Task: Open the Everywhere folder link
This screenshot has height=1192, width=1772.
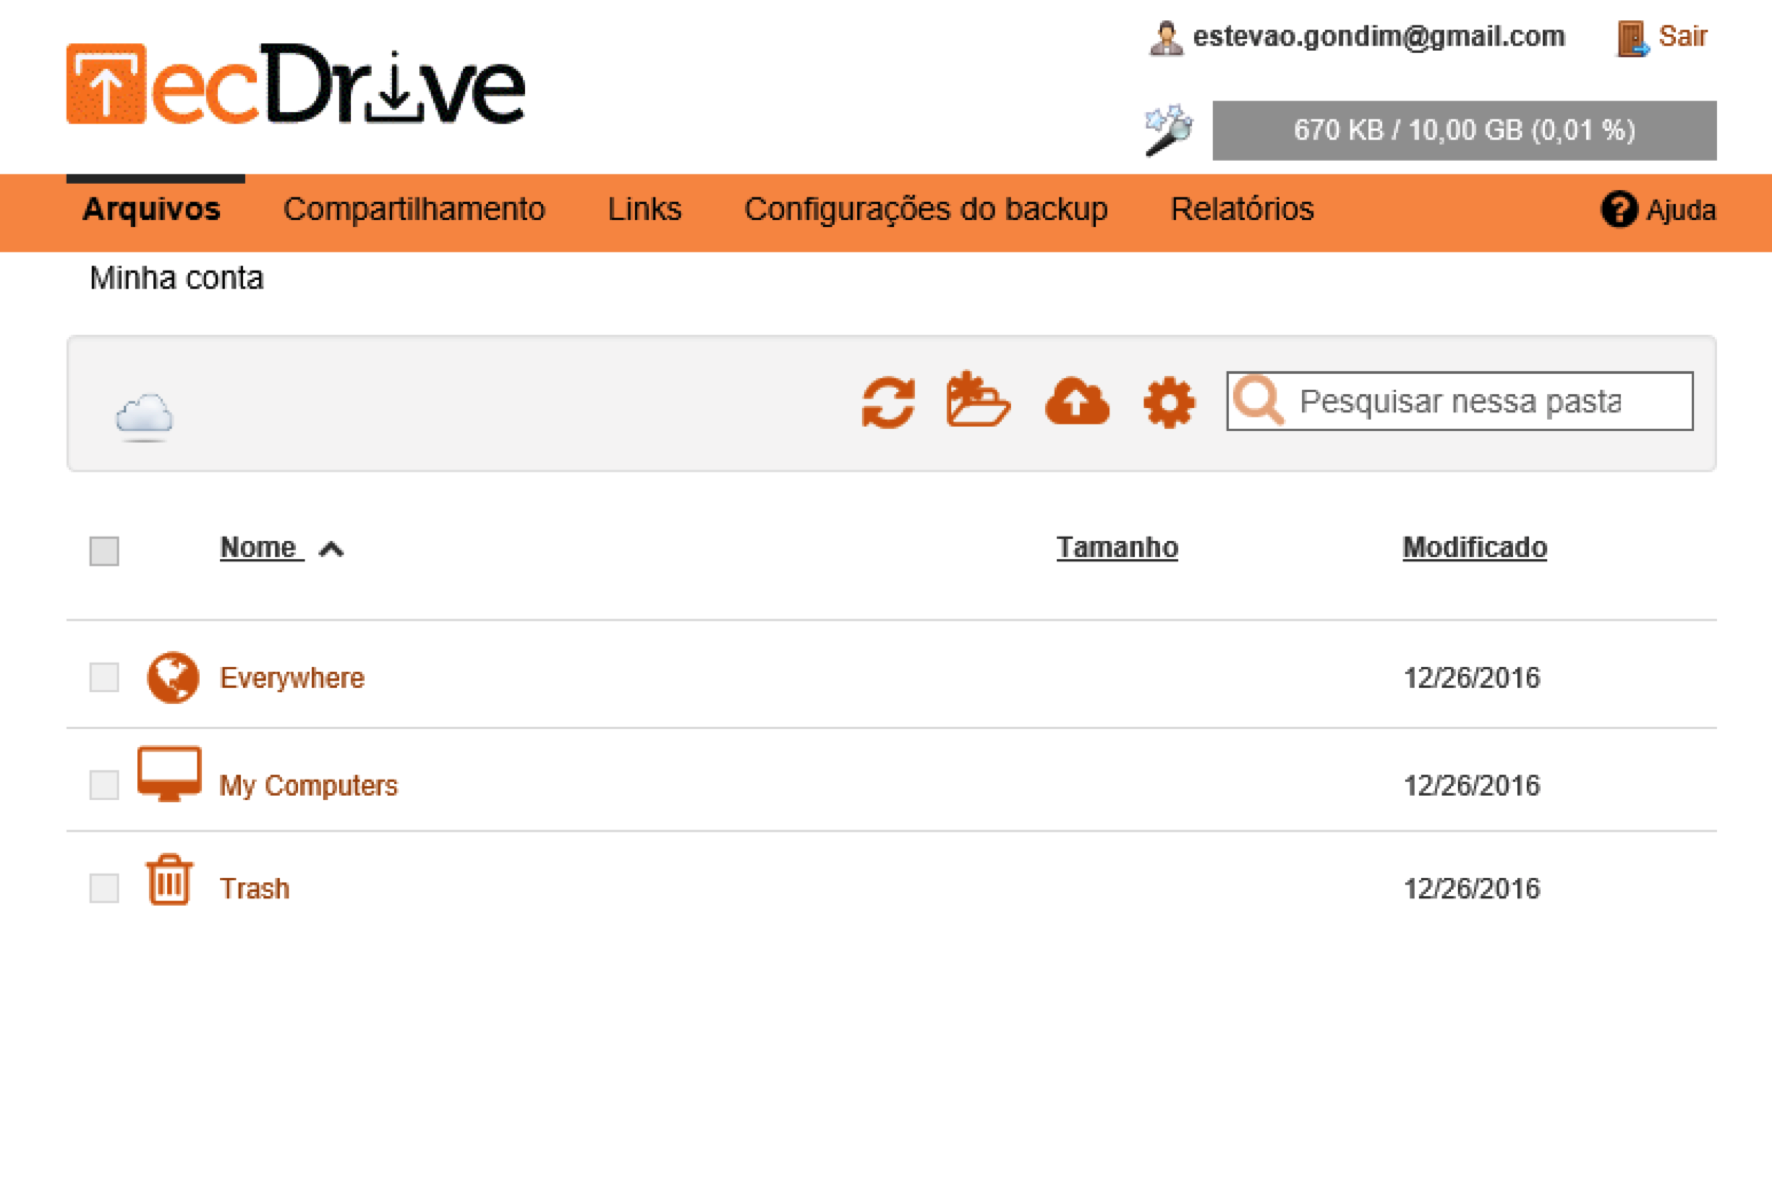Action: pyautogui.click(x=292, y=678)
